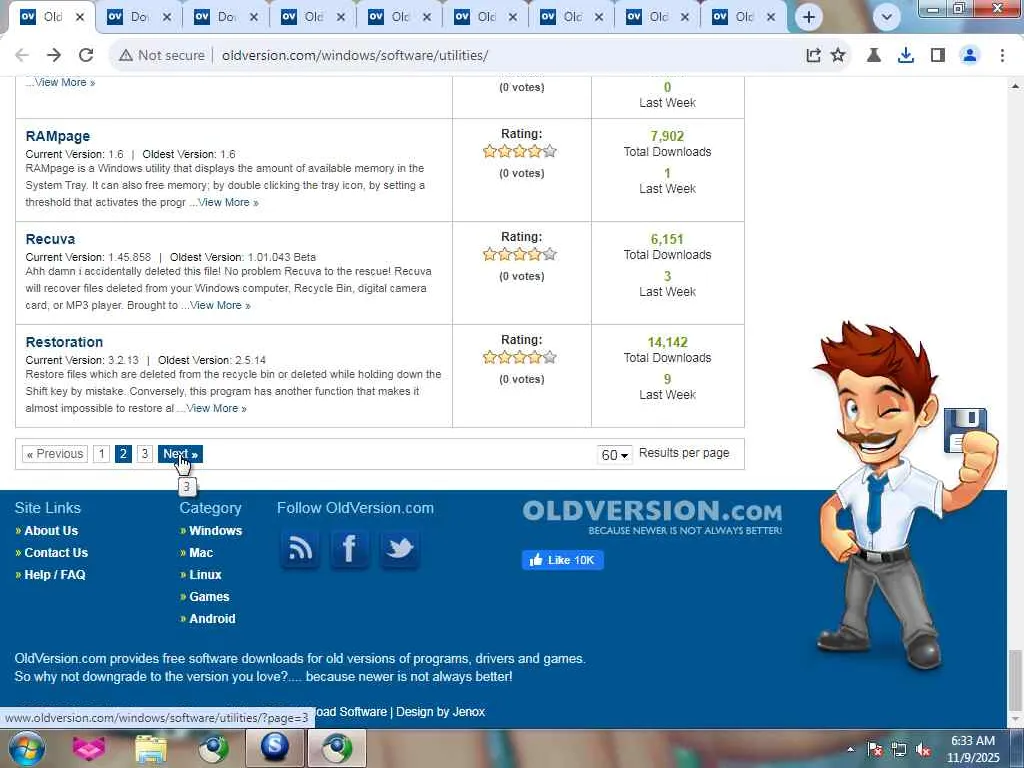
Task: Select current page 2 button
Action: [x=123, y=454]
